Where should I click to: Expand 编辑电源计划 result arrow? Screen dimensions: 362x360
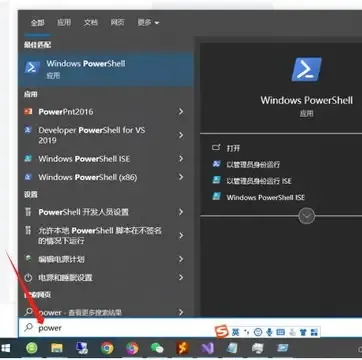pyautogui.click(x=181, y=259)
